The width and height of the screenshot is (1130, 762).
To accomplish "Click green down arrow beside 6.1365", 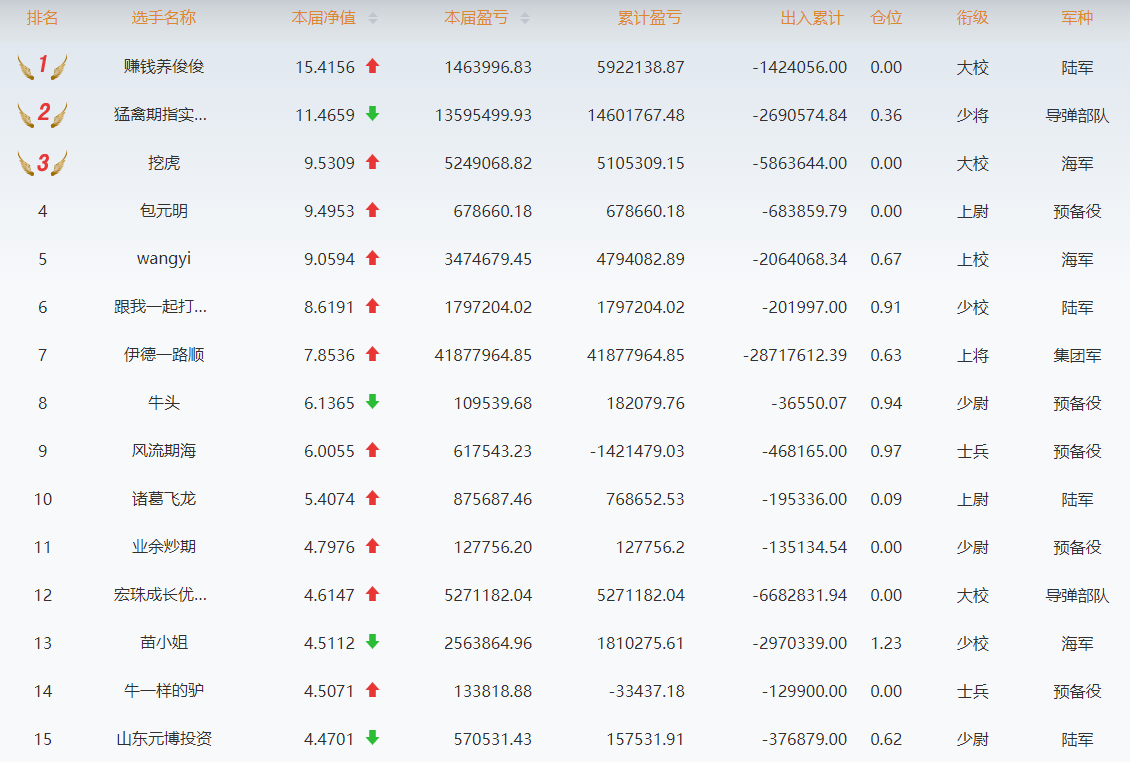I will coord(373,402).
